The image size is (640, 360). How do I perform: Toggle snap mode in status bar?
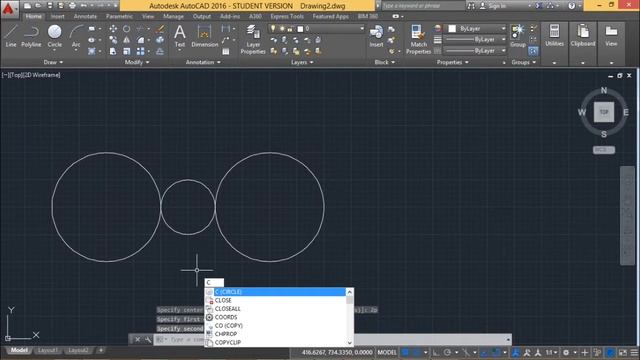point(416,352)
